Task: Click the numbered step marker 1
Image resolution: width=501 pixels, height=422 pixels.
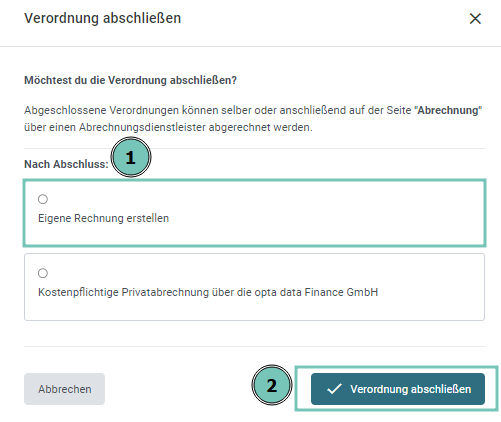Action: pyautogui.click(x=131, y=157)
